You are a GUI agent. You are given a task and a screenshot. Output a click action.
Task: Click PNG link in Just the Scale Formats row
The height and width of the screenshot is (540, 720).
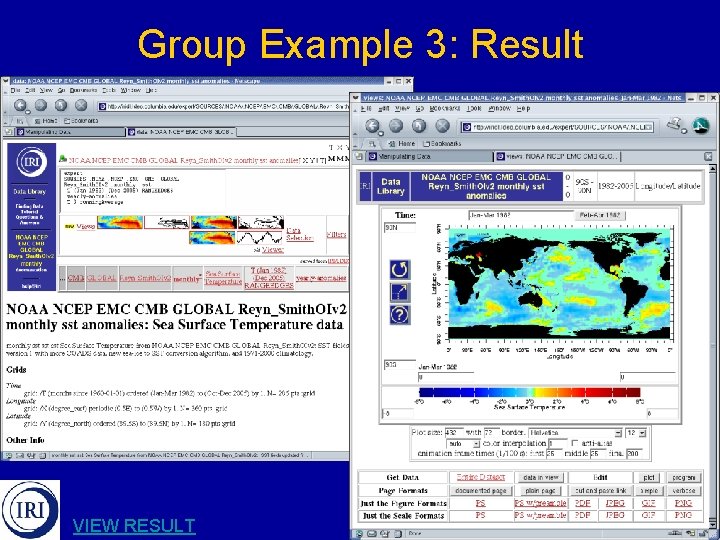pos(683,515)
